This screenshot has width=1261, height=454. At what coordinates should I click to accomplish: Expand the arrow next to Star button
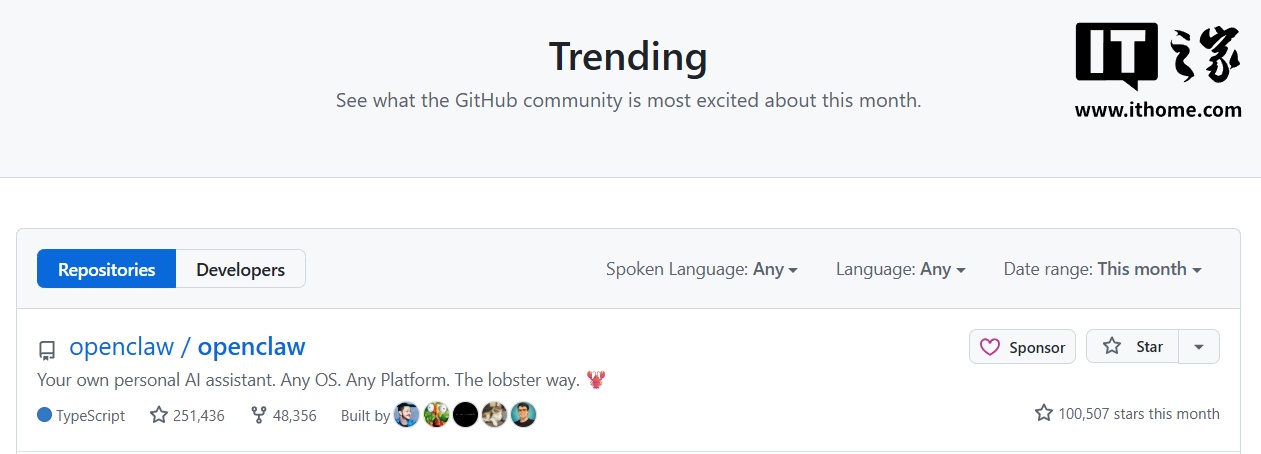1199,347
